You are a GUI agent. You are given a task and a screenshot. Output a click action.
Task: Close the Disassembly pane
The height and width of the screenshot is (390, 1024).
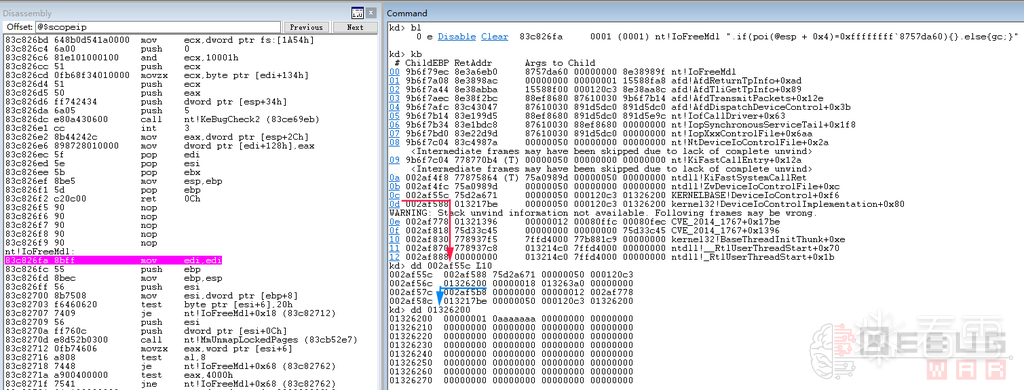[372, 13]
